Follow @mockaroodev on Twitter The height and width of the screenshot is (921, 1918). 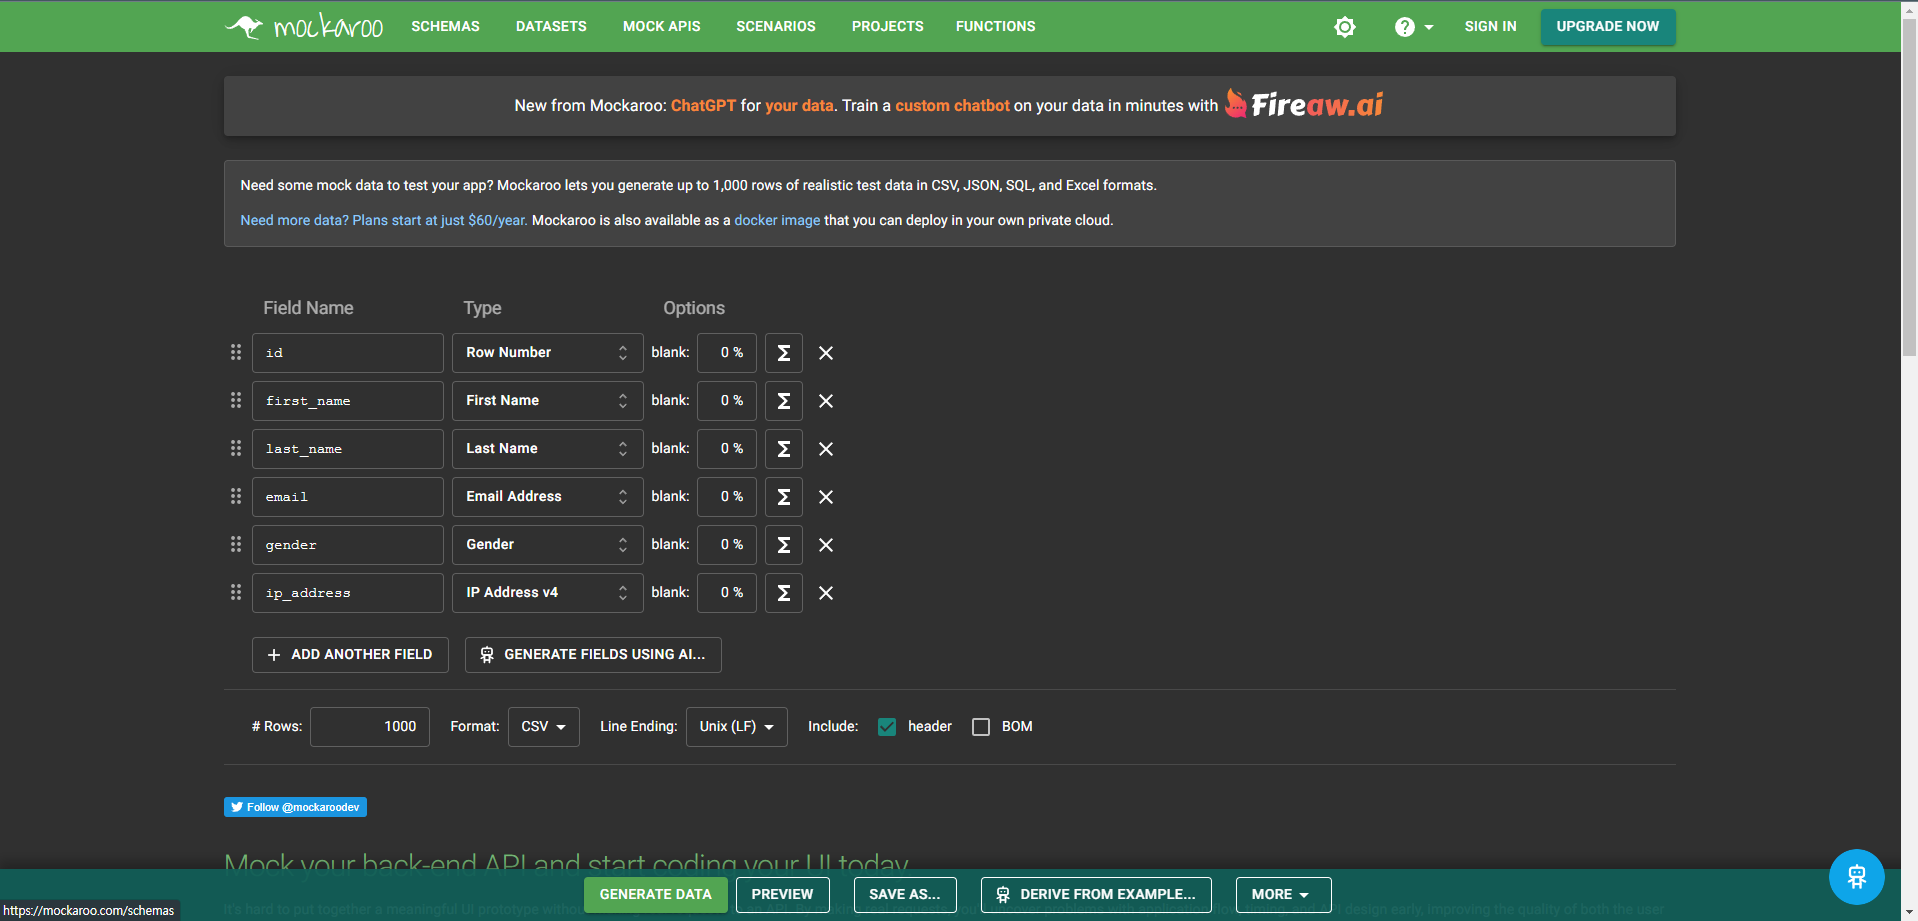click(295, 807)
